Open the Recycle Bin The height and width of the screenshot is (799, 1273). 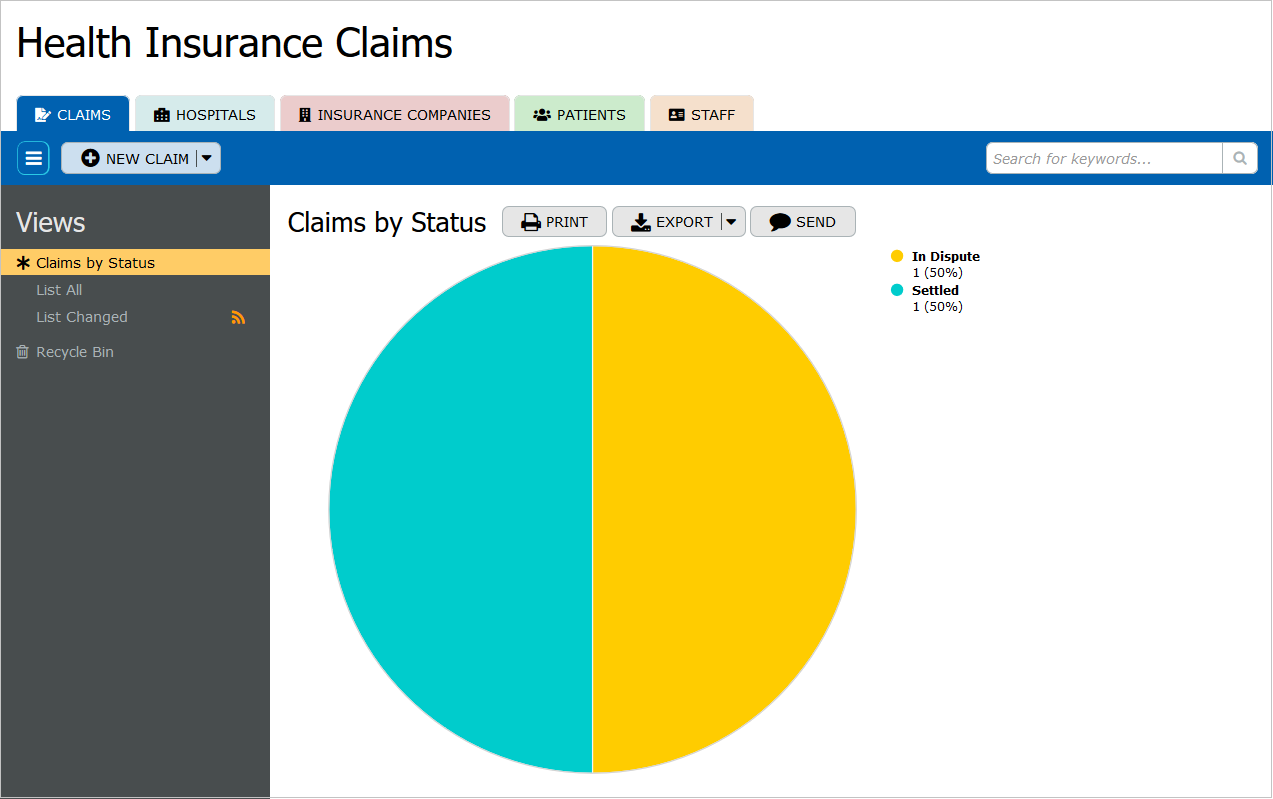(74, 352)
